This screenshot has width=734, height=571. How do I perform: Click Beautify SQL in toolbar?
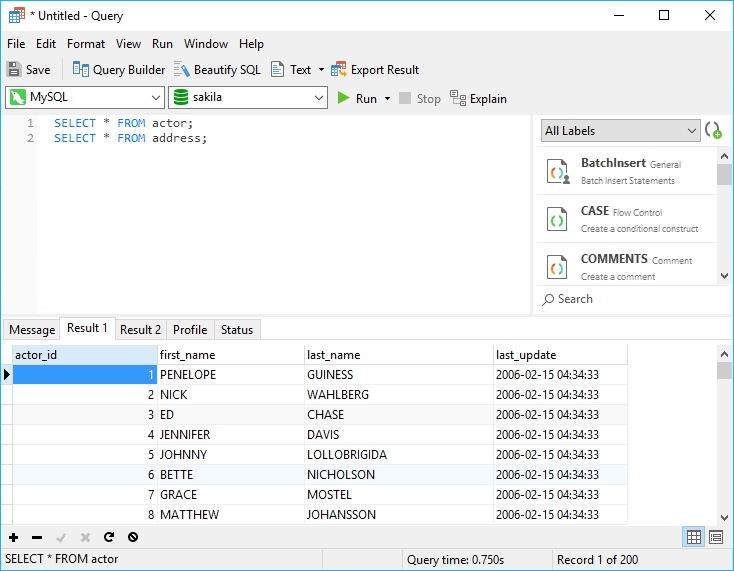coord(217,70)
